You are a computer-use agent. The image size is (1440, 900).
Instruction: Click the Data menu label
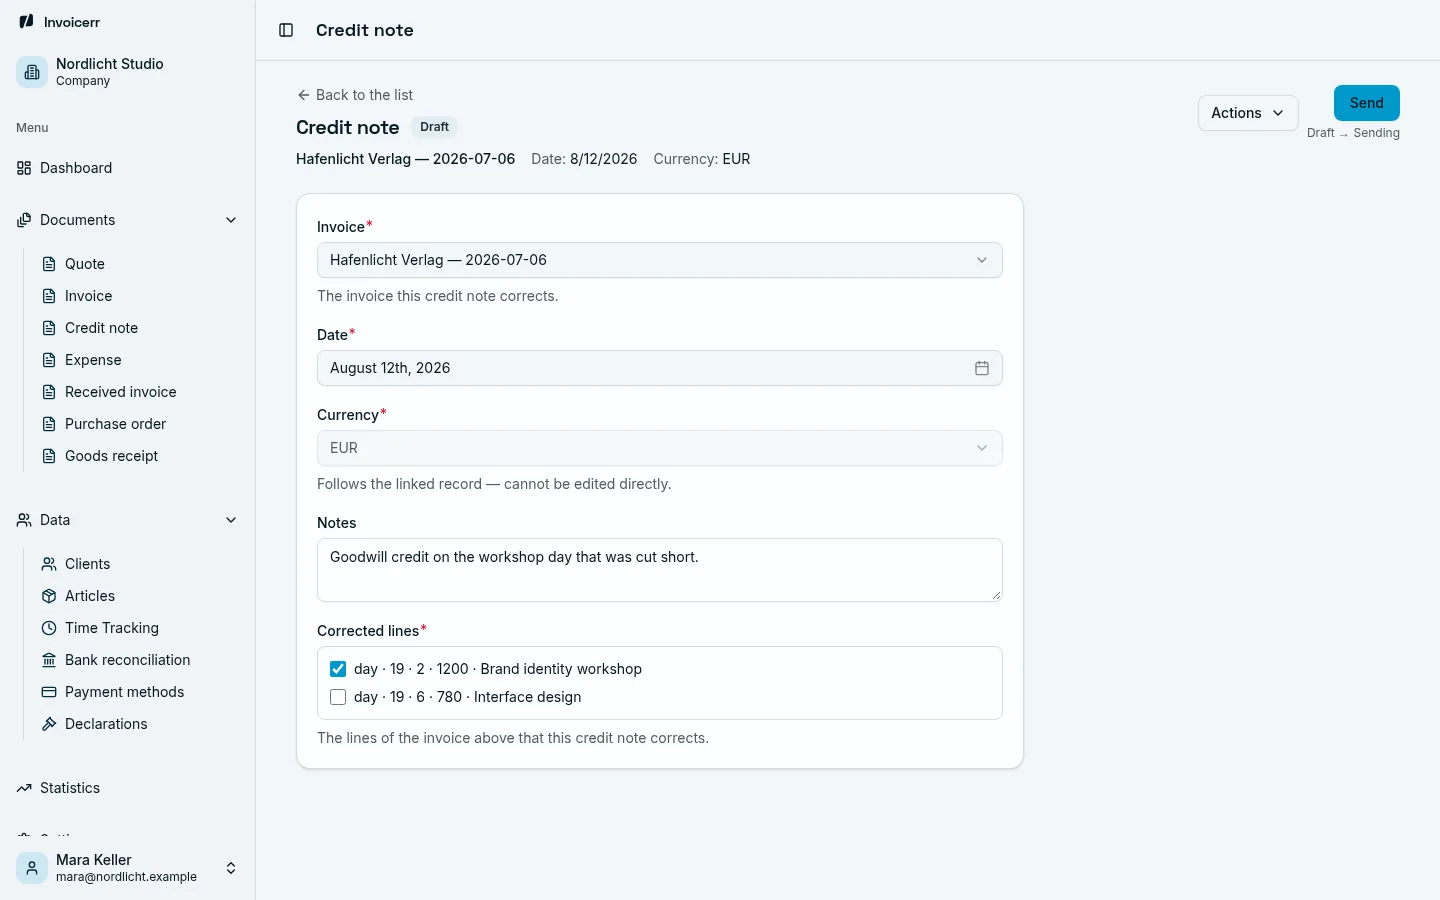[55, 520]
